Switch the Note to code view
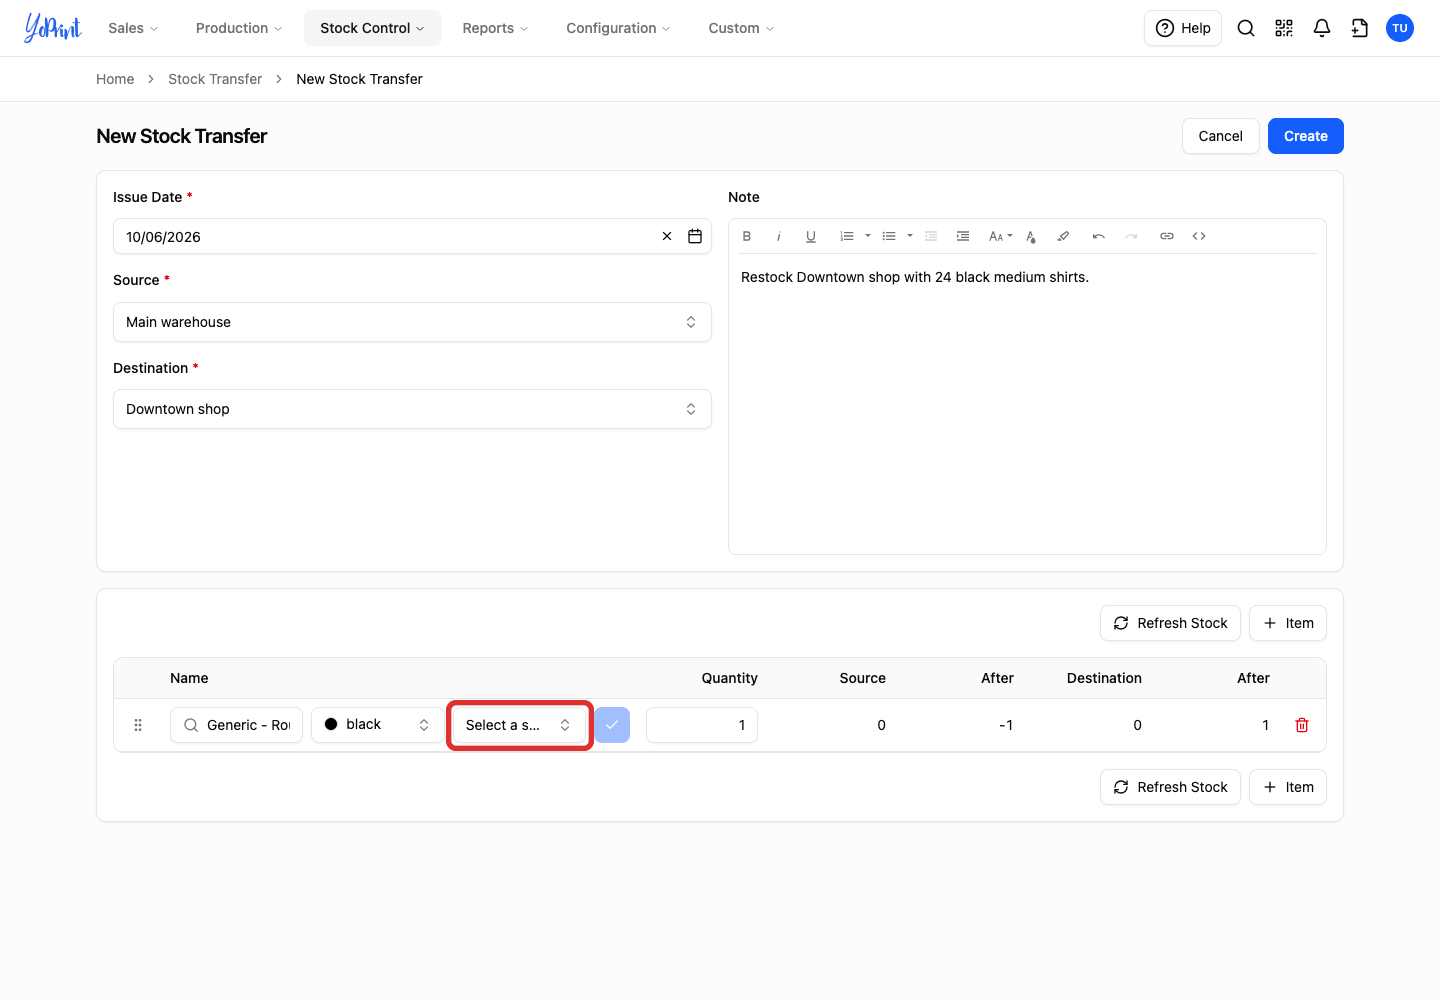The height and width of the screenshot is (1000, 1440). click(x=1199, y=236)
